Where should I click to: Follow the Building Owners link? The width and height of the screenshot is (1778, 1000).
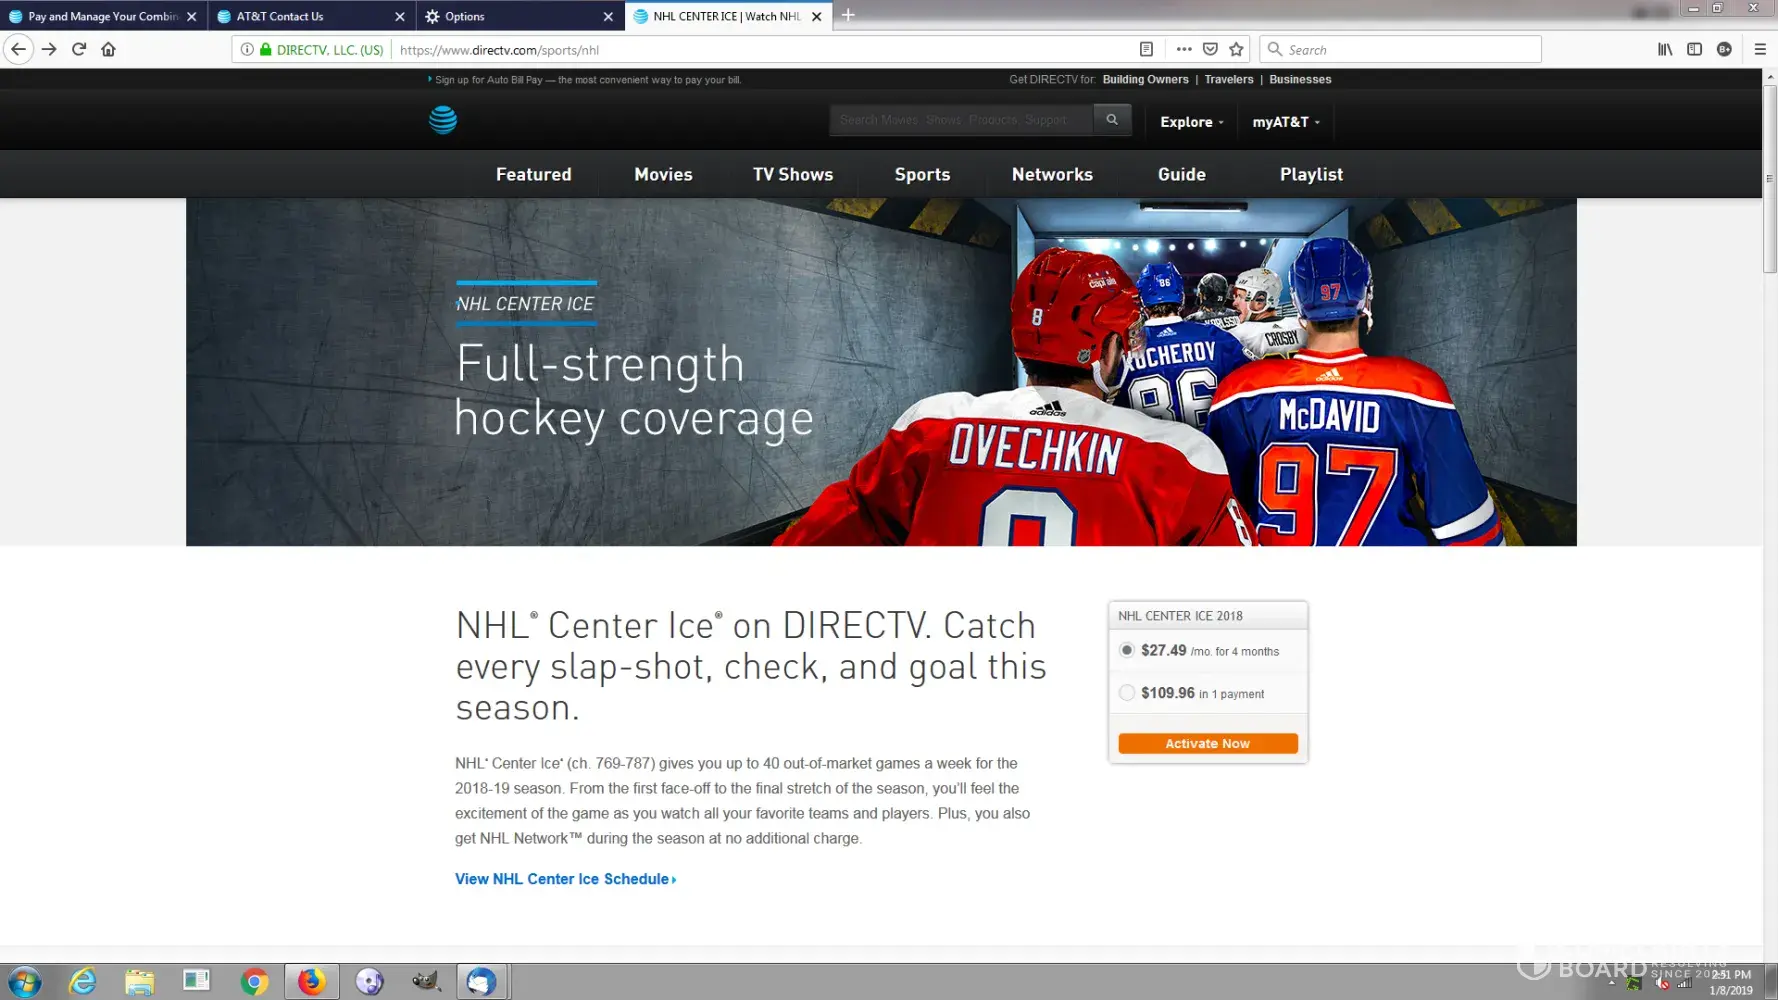(1146, 79)
